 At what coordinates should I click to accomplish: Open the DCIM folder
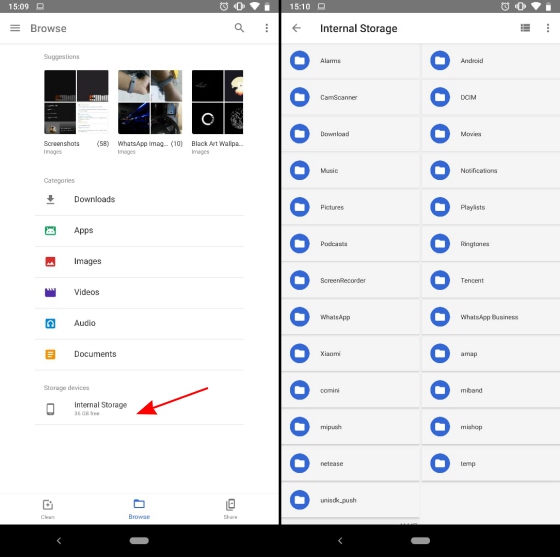pos(491,97)
